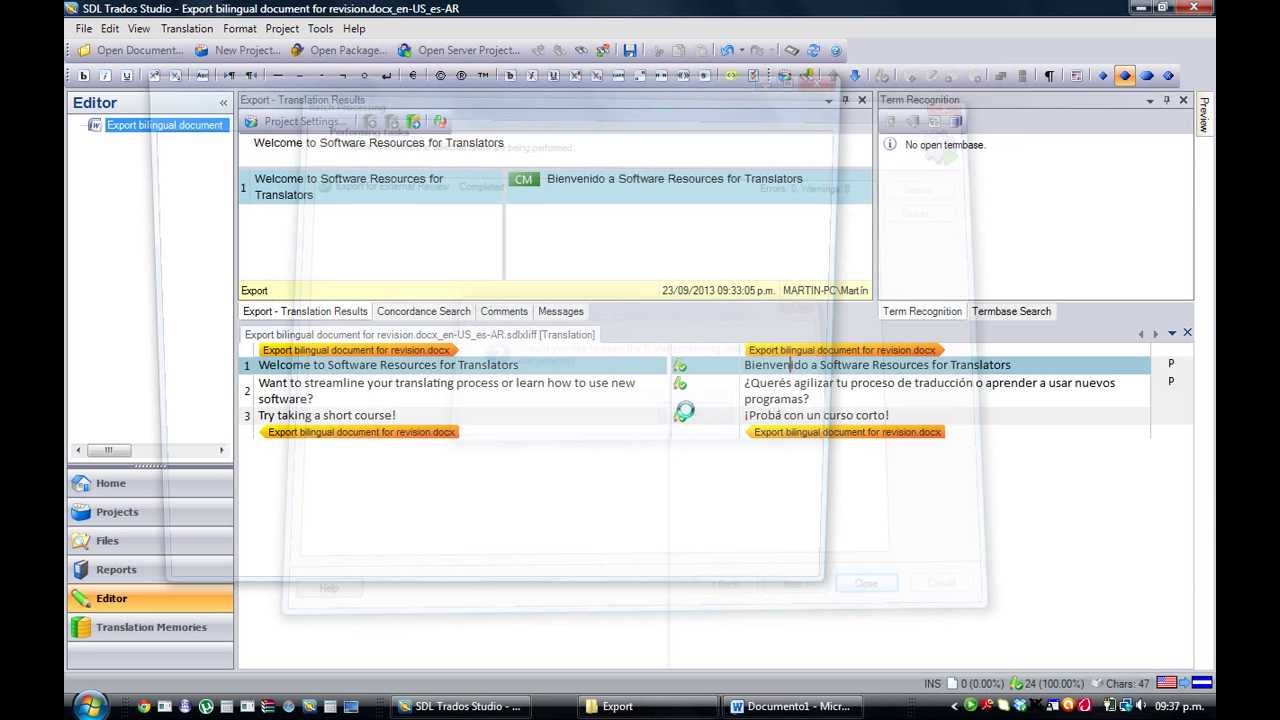Toggle Italic formatting icon
This screenshot has height=720, width=1280.
click(105, 75)
